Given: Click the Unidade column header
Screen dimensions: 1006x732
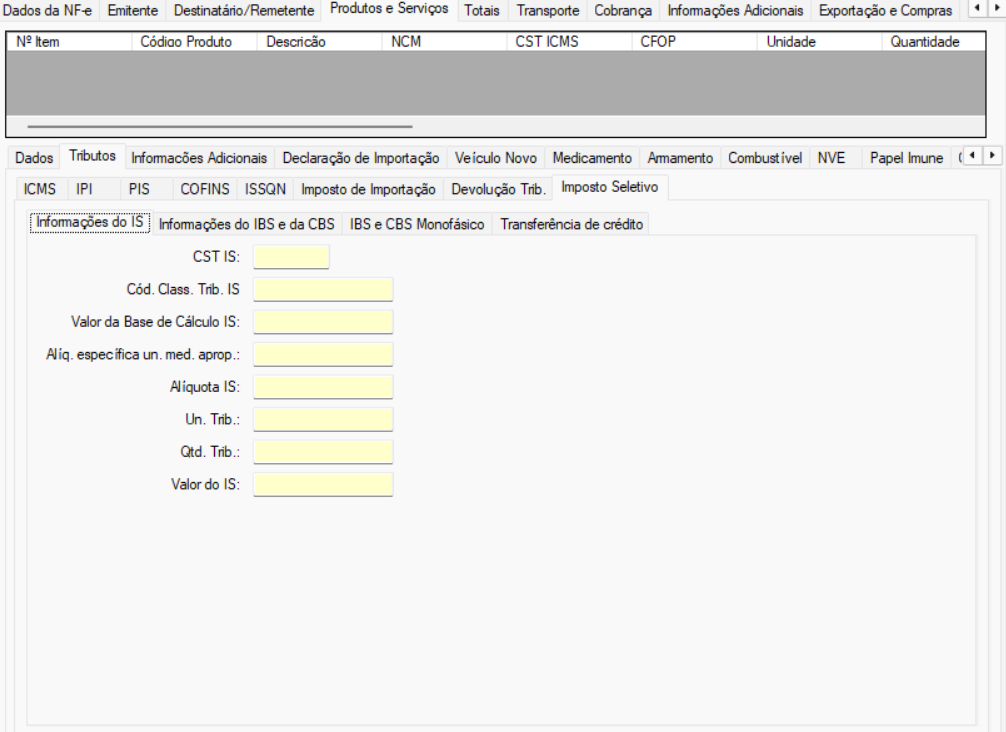Looking at the screenshot, I should 819,42.
